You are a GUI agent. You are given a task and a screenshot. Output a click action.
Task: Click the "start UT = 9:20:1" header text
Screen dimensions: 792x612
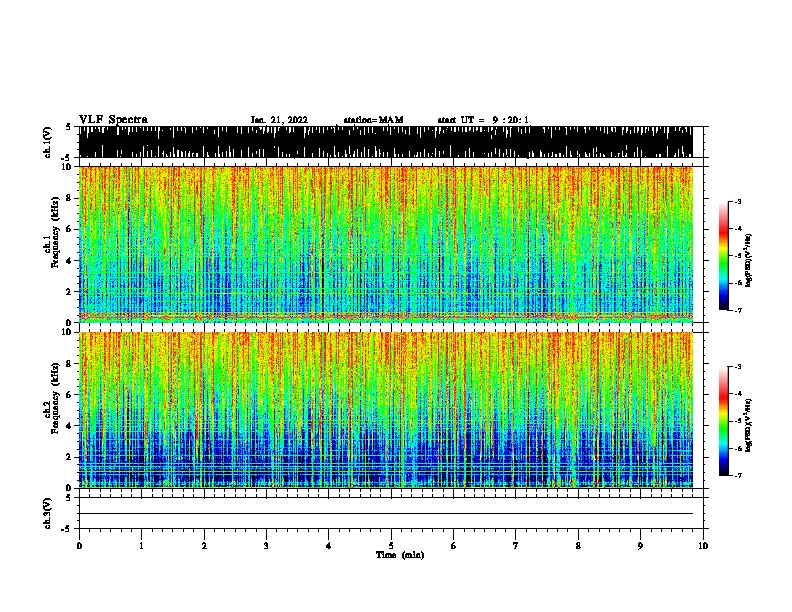pos(483,120)
